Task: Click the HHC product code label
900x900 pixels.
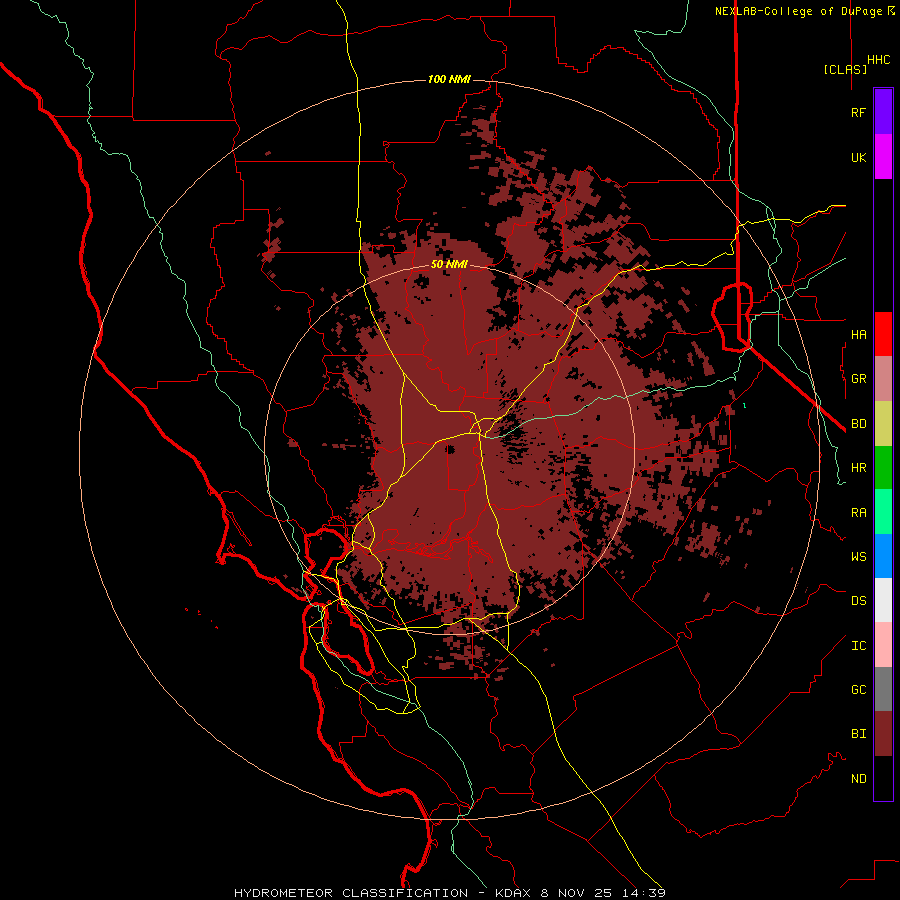Action: click(x=879, y=60)
